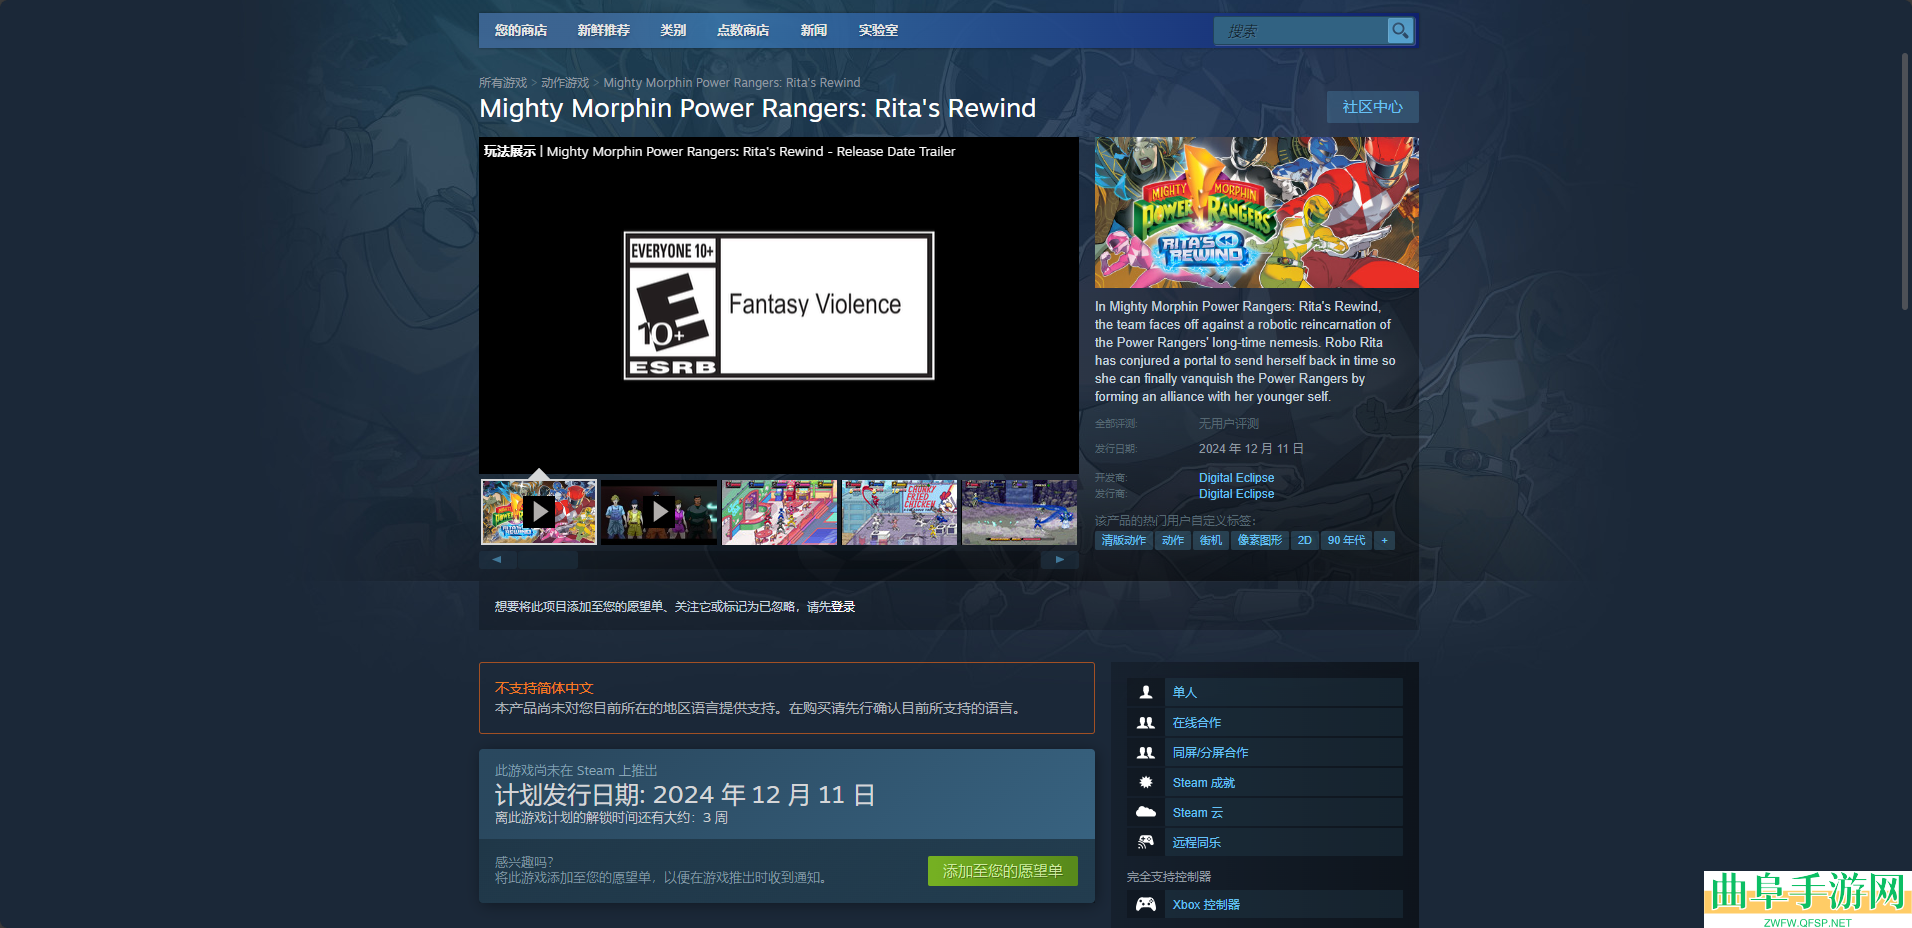Play the first trailer thumbnail with Power Rangers logo
The image size is (1912, 928).
(x=539, y=512)
